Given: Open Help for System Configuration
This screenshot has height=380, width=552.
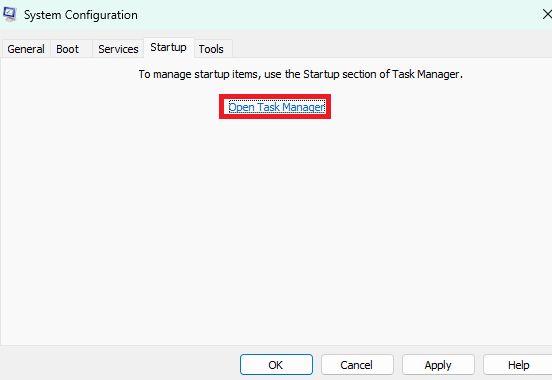Looking at the screenshot, I should point(518,365).
